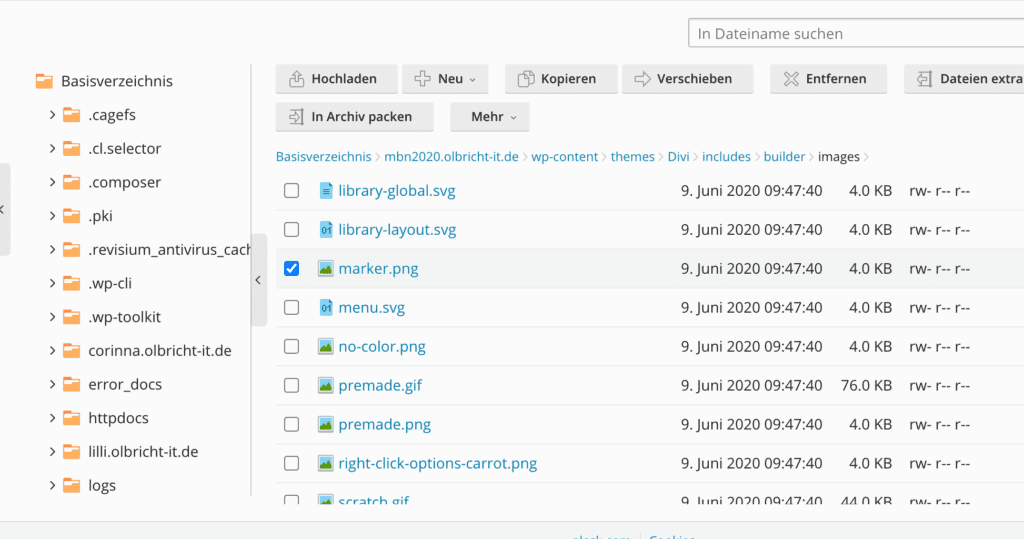Navigate to wp-content breadcrumb
Image resolution: width=1024 pixels, height=539 pixels.
(x=564, y=157)
